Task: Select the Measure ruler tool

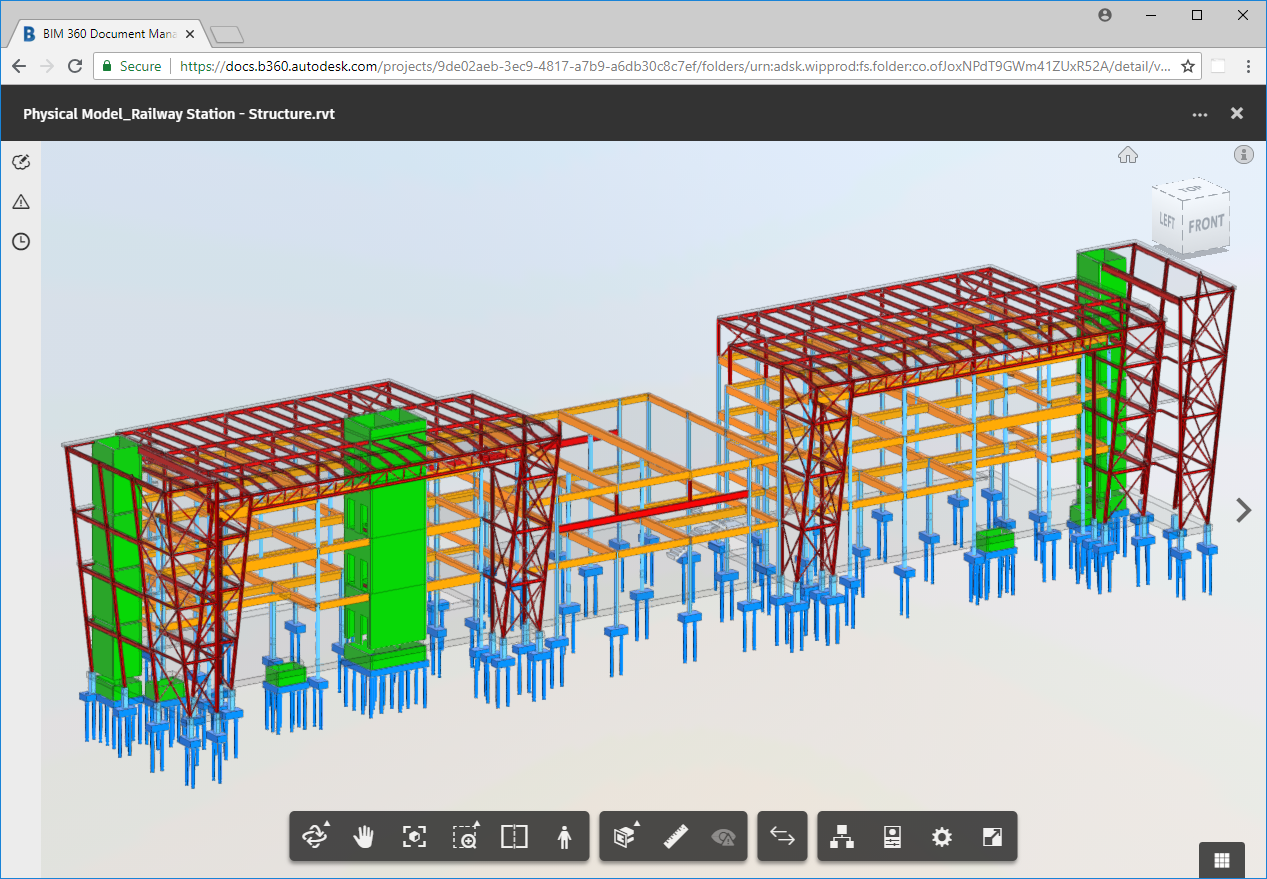Action: pos(676,837)
